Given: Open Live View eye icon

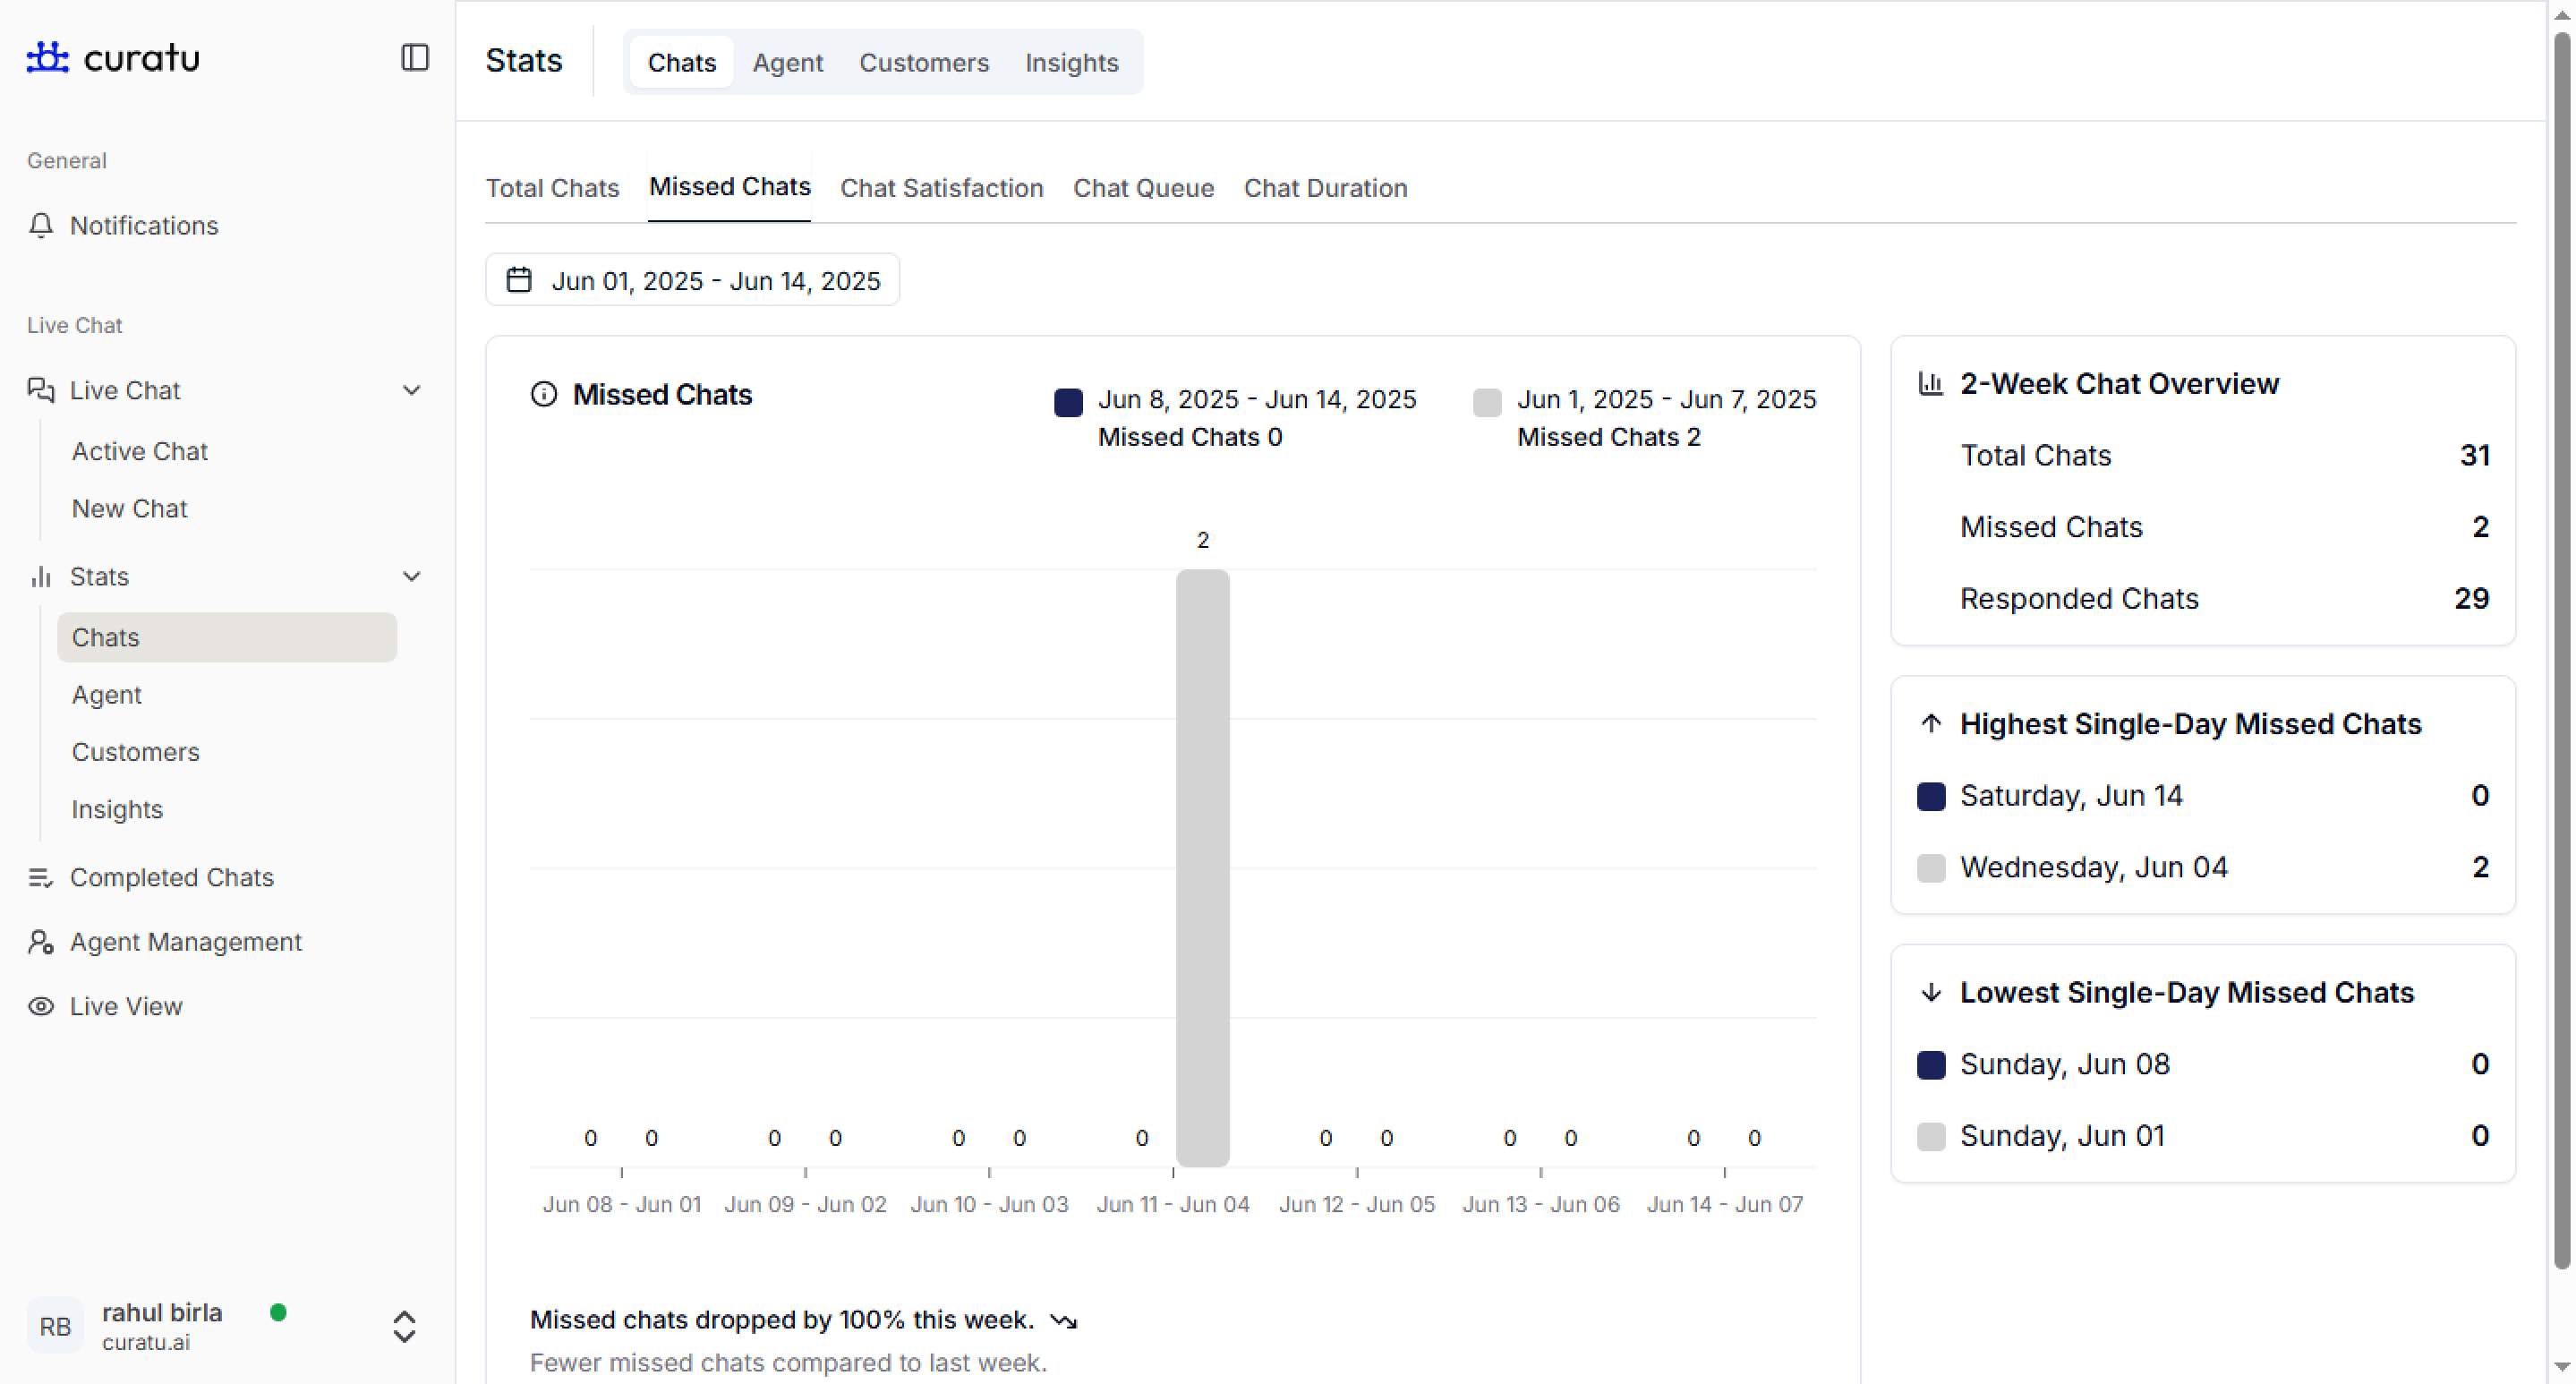Looking at the screenshot, I should [x=41, y=1006].
